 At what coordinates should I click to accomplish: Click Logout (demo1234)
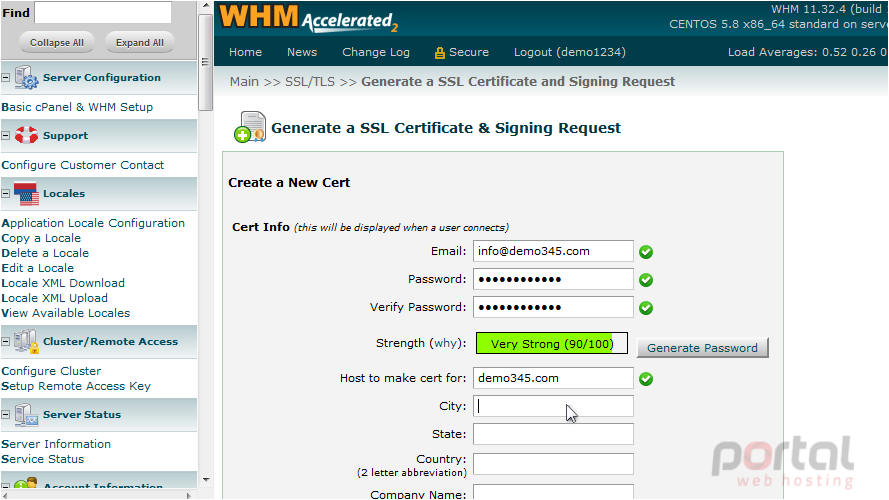coord(570,52)
